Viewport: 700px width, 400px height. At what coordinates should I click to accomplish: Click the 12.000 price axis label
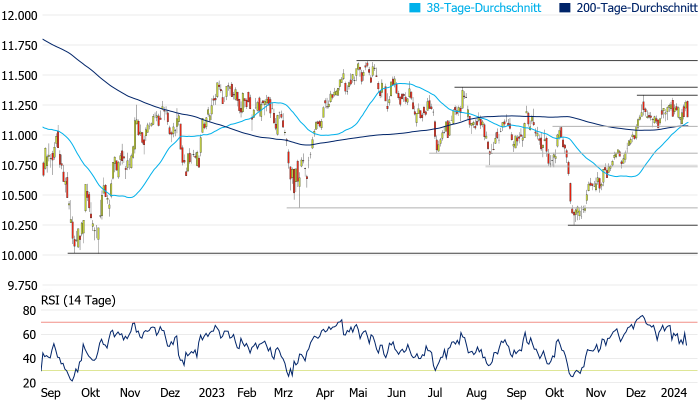point(20,16)
